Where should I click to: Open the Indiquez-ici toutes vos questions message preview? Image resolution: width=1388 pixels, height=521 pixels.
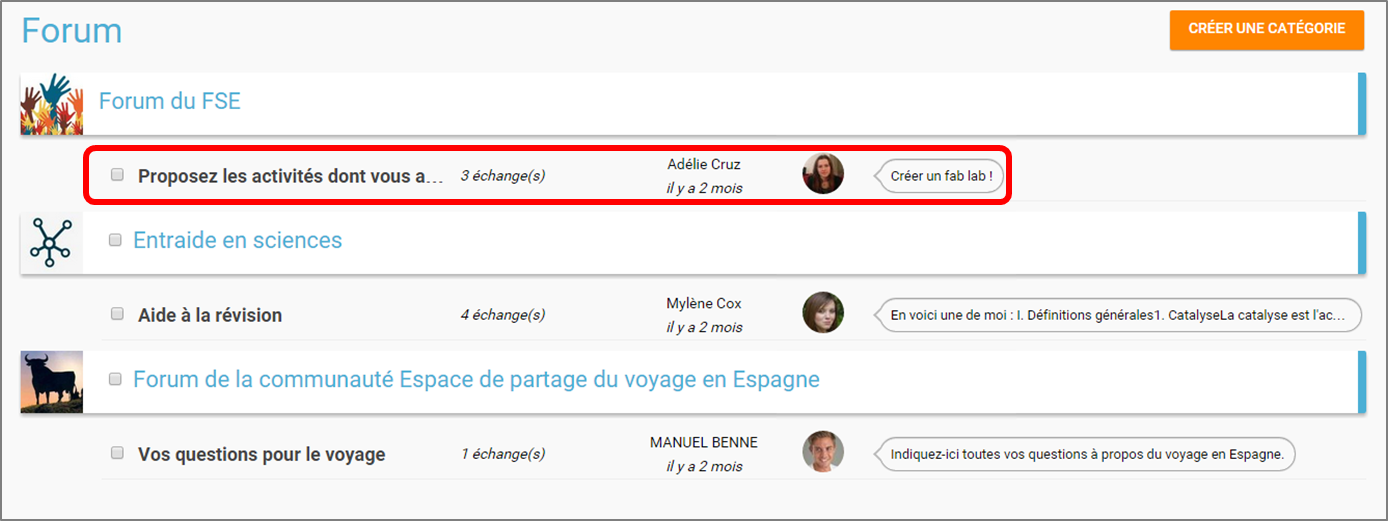point(1085,454)
